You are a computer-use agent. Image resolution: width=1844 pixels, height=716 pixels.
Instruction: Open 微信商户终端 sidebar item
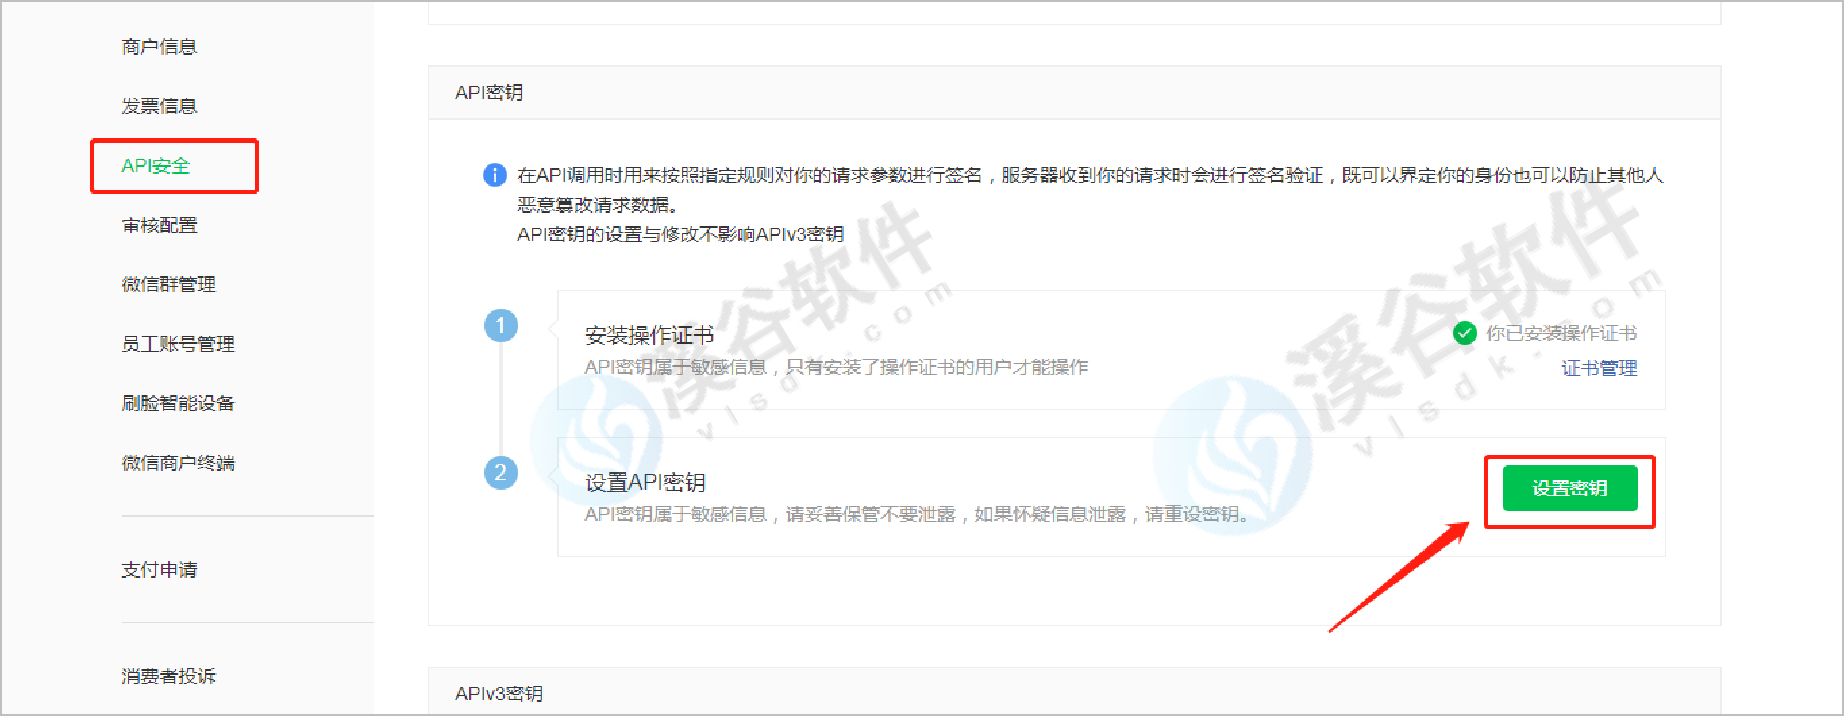pos(178,463)
